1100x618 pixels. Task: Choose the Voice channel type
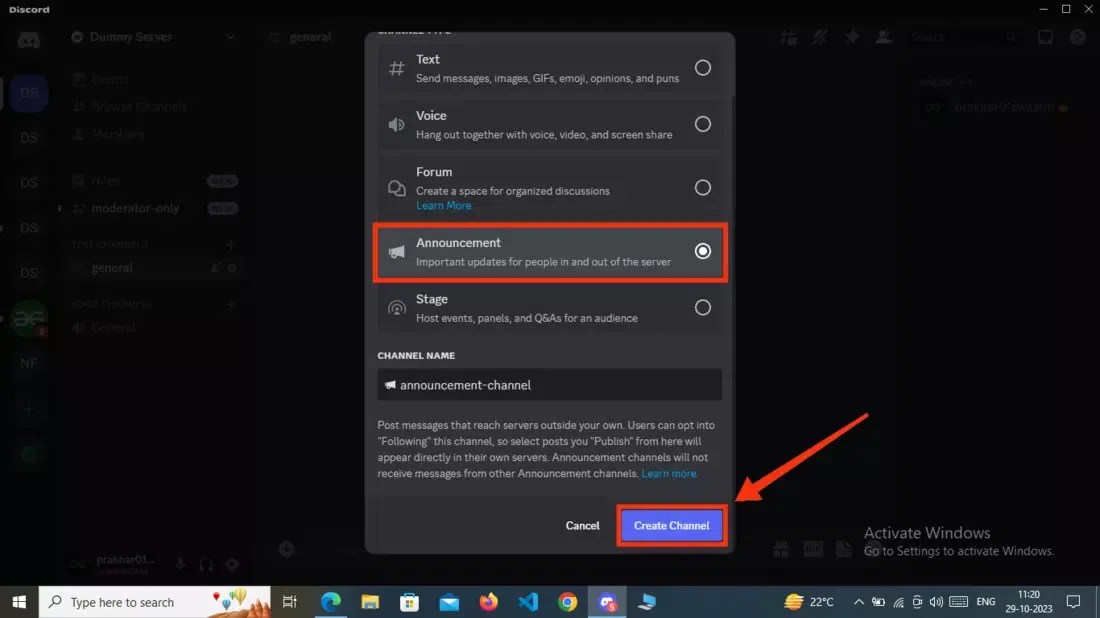549,124
